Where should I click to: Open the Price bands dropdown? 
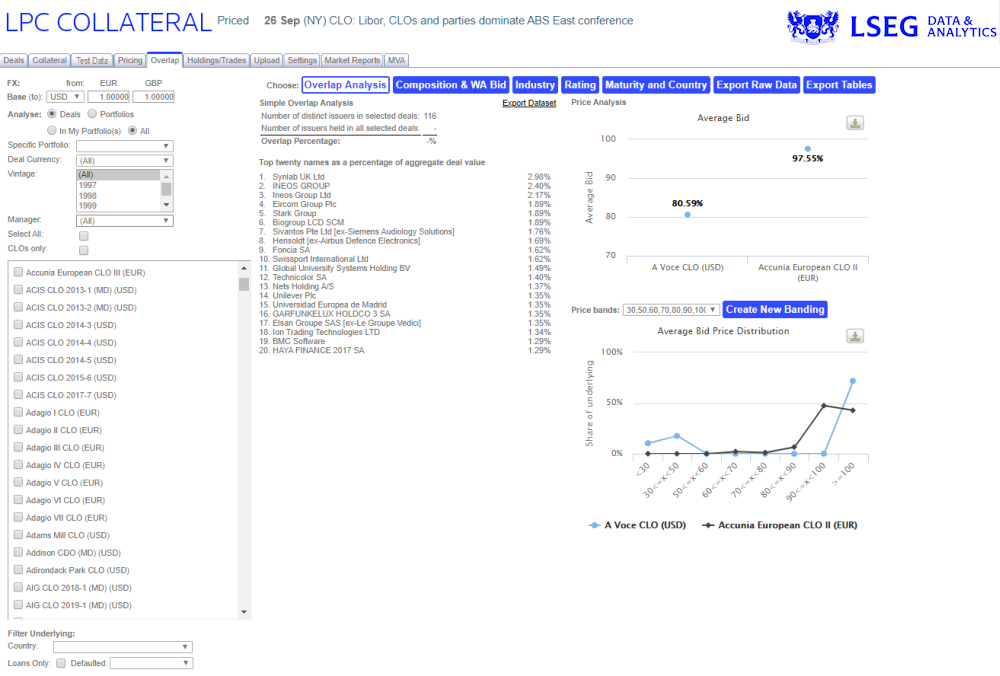(x=670, y=310)
